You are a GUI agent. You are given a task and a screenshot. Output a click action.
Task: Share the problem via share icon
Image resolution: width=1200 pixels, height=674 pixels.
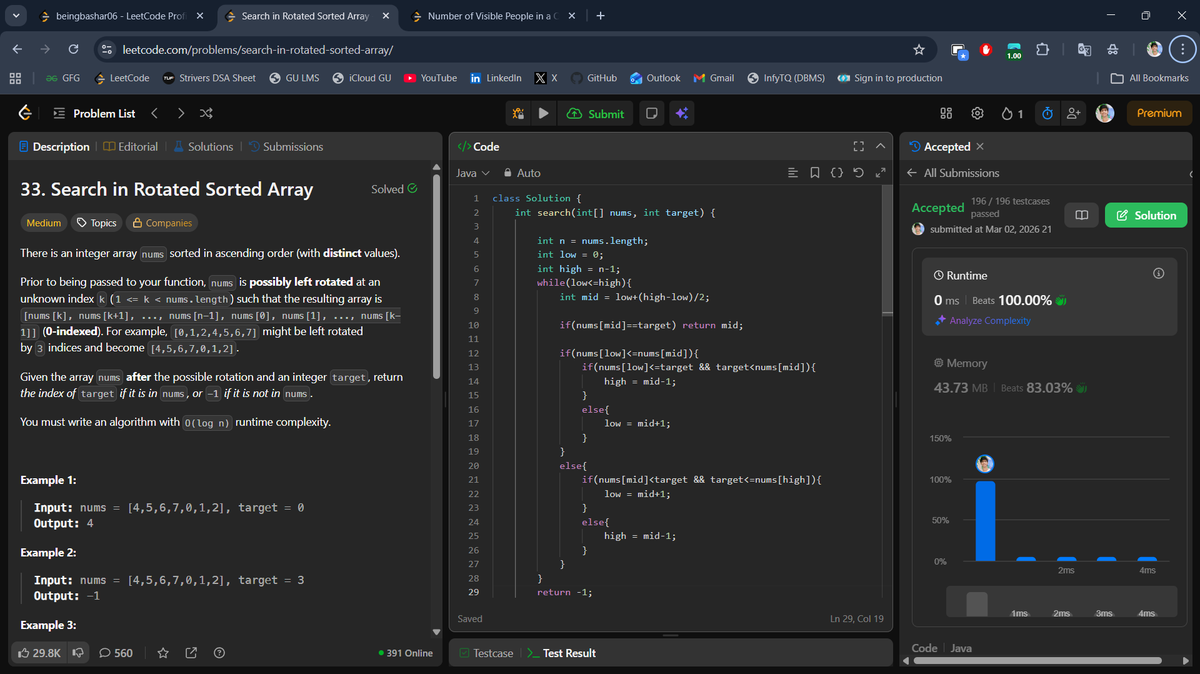click(191, 653)
